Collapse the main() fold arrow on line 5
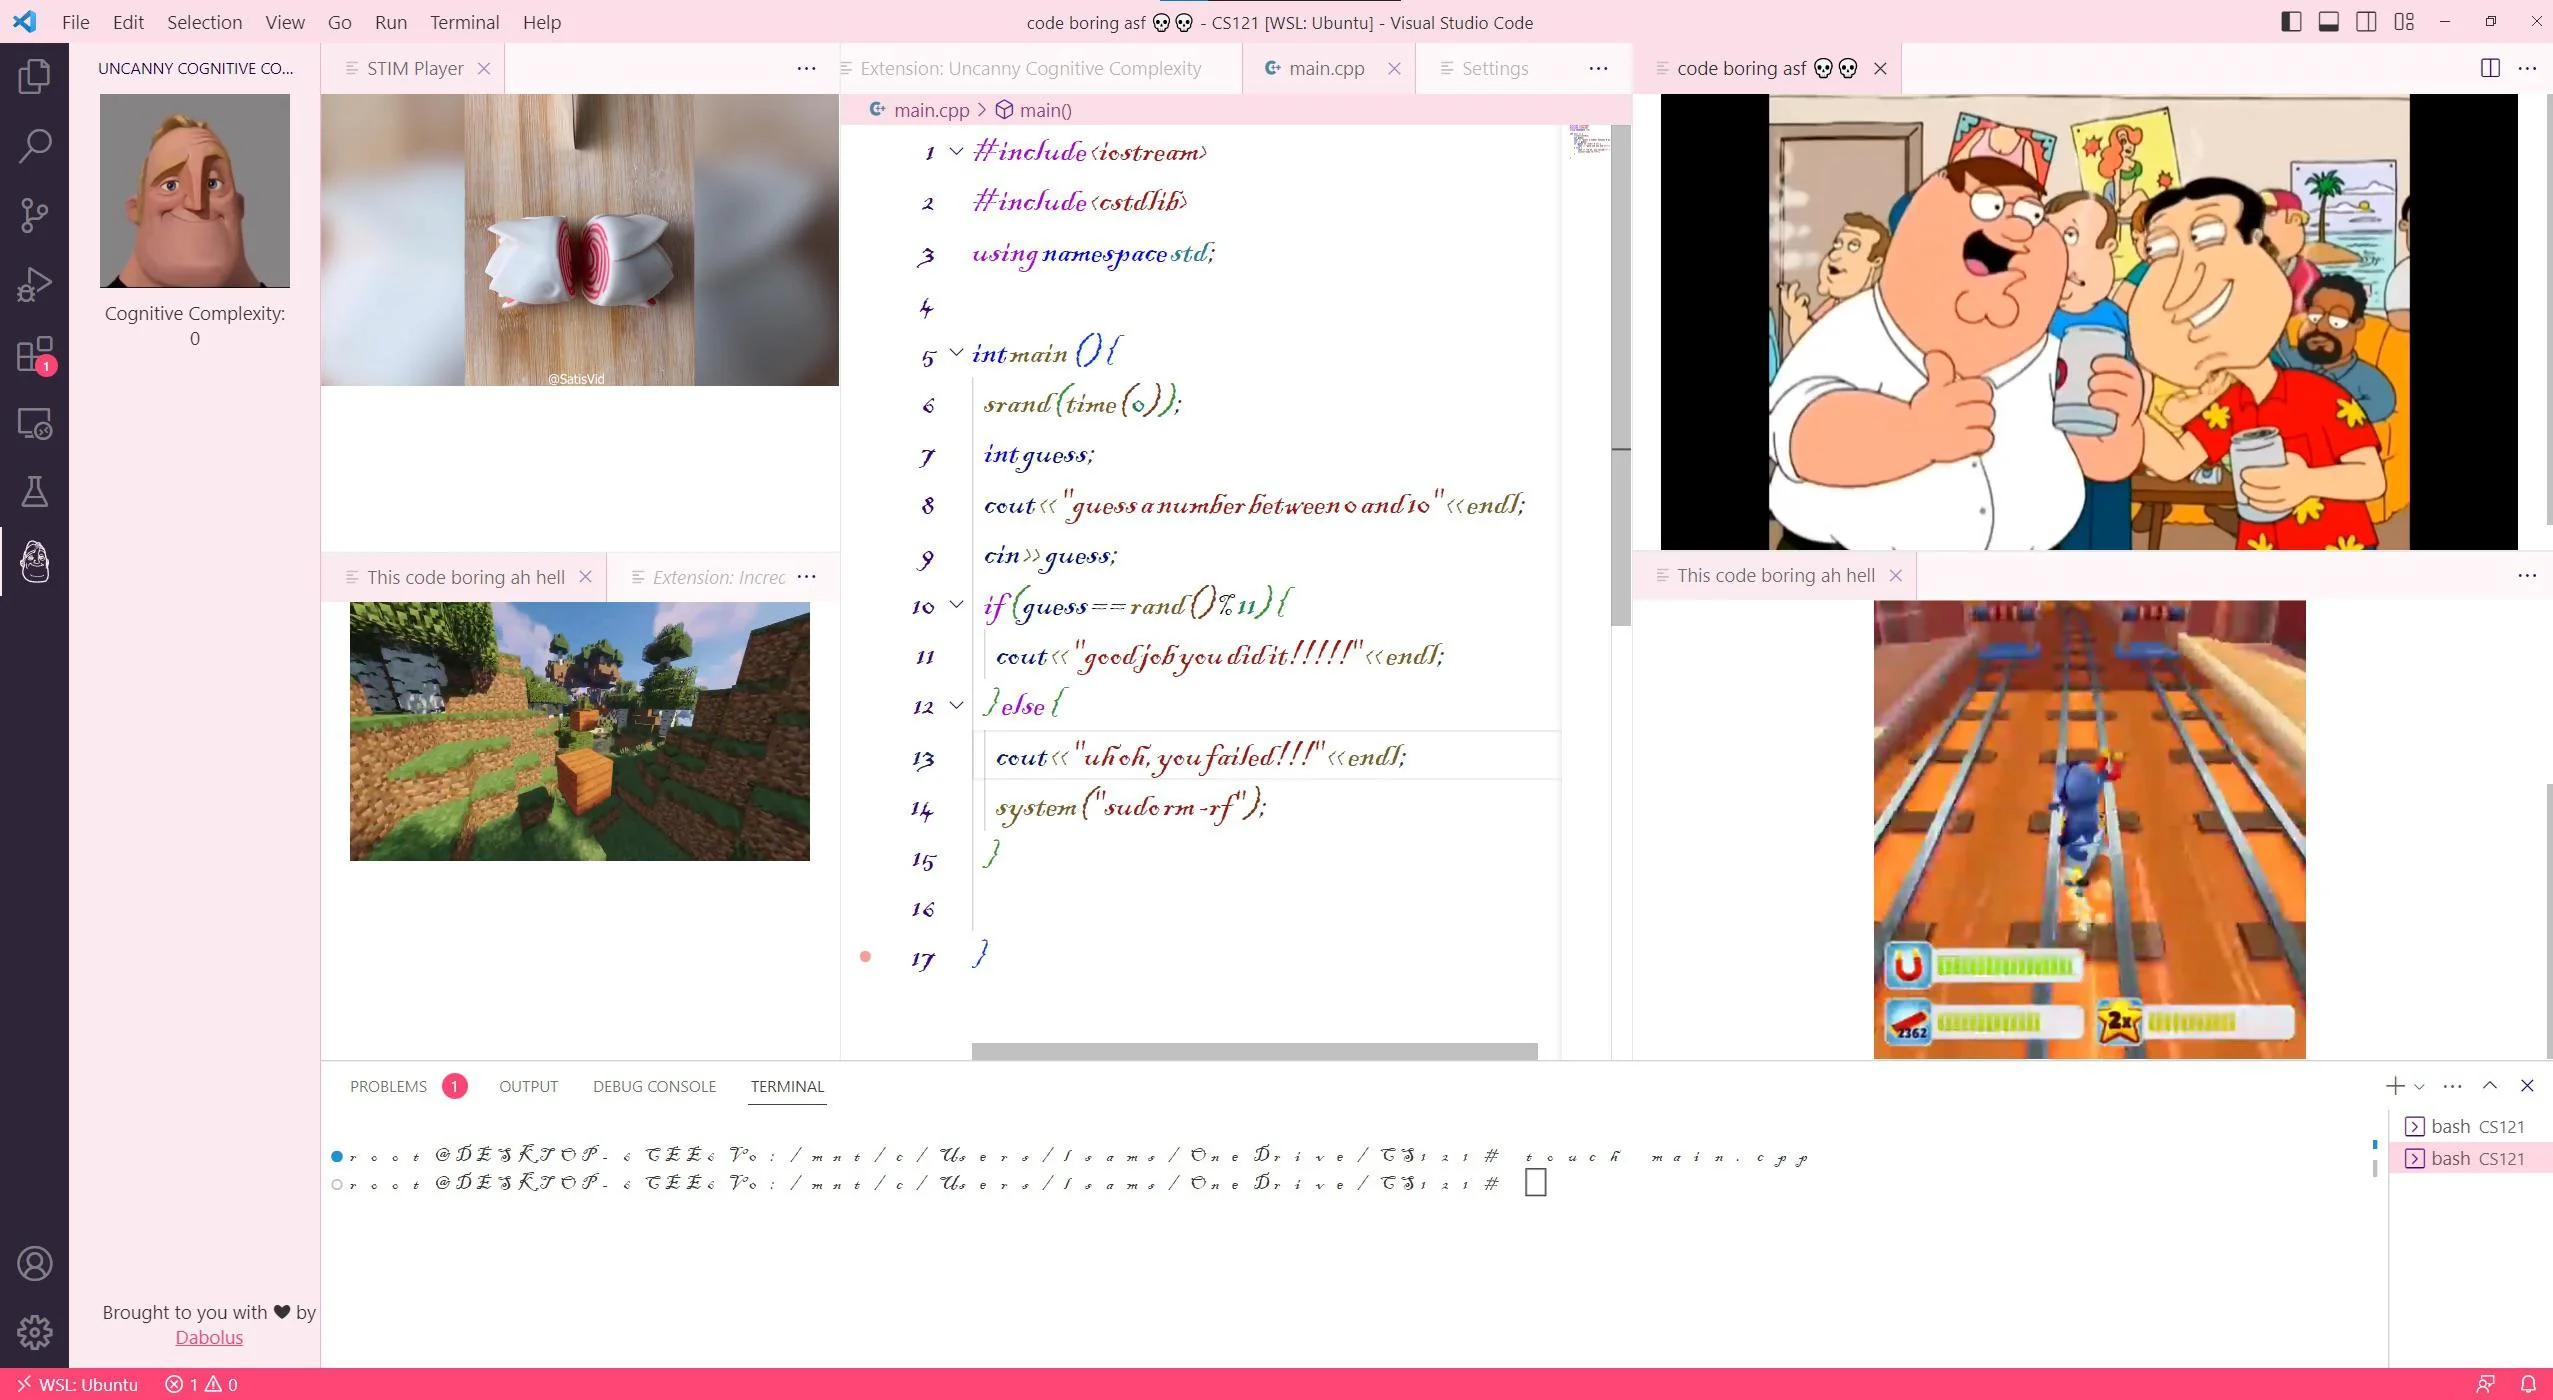Viewport: 2553px width, 1400px height. pos(956,353)
